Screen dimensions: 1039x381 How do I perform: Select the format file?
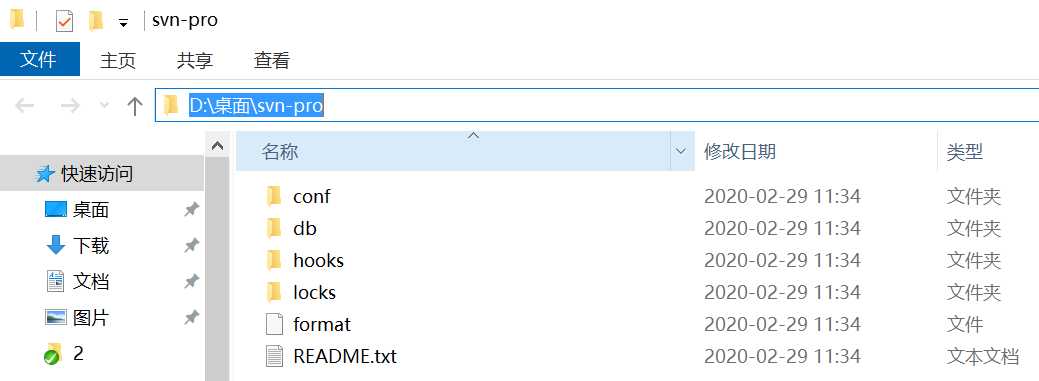coord(321,324)
